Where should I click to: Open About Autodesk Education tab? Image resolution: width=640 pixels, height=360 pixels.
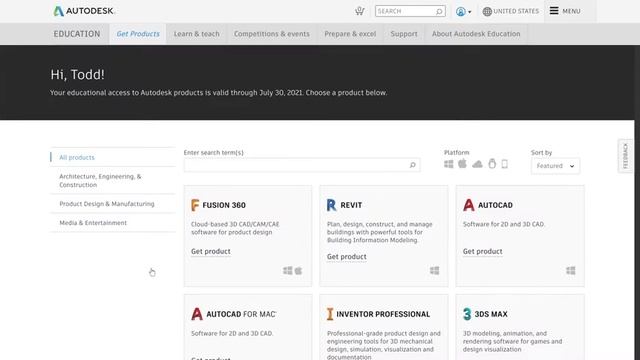pos(476,34)
